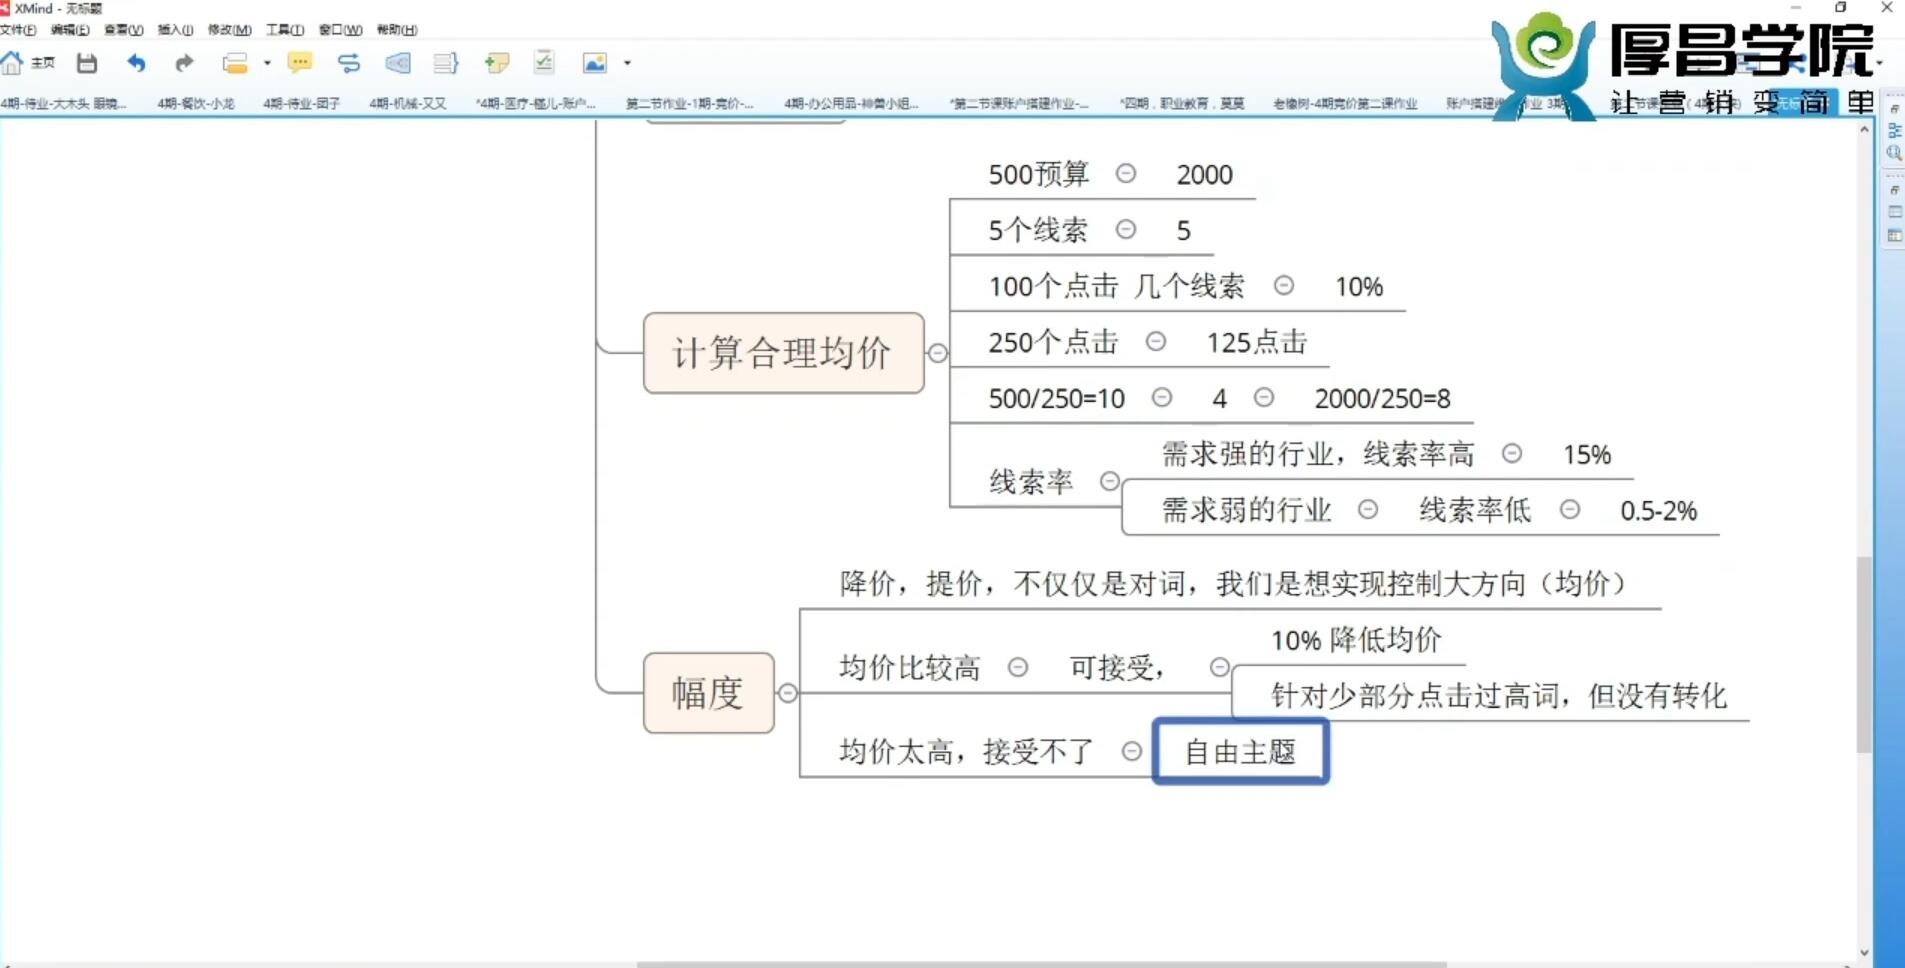Select the 自由主题 topic box
This screenshot has width=1905, height=968.
pyautogui.click(x=1241, y=751)
